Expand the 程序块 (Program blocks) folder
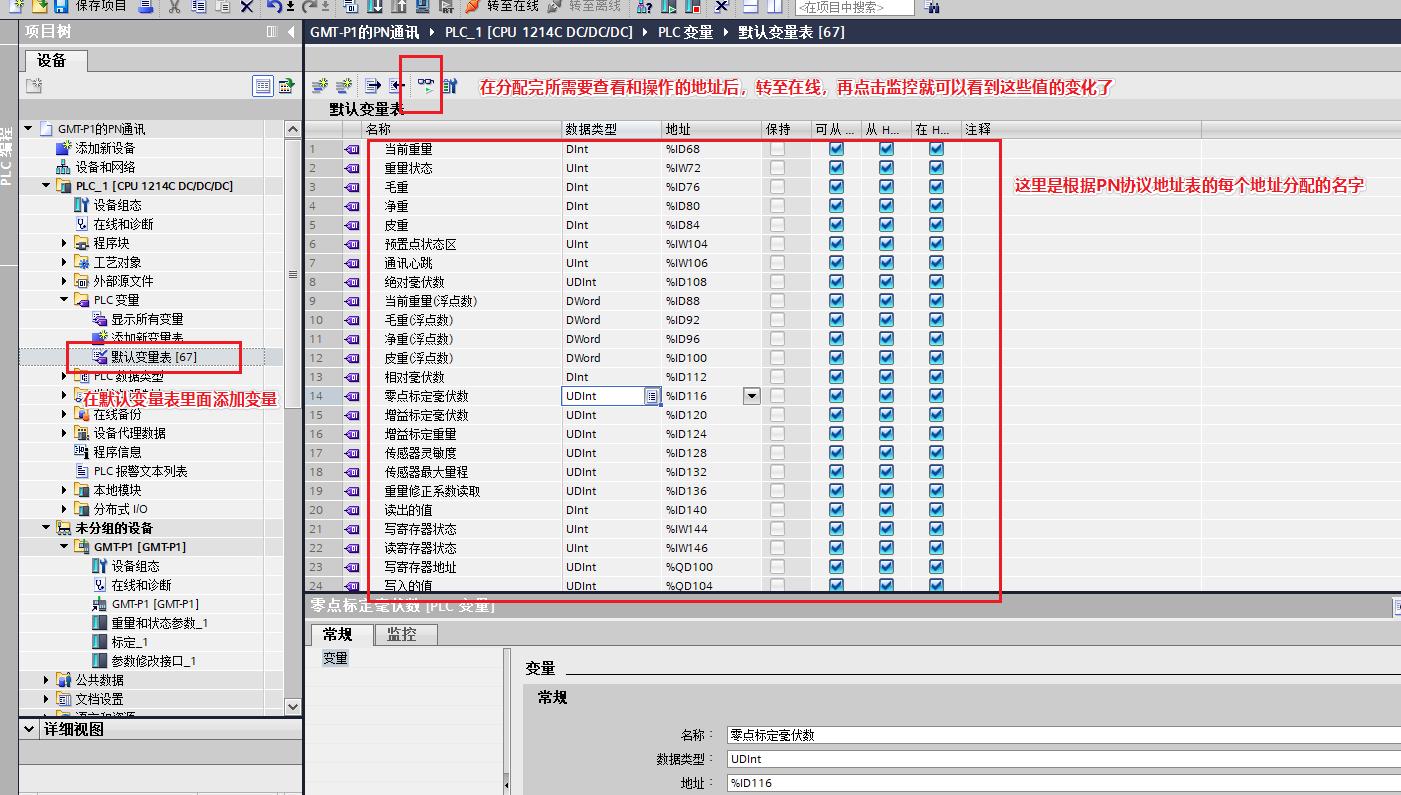The height and width of the screenshot is (795, 1401). 65,243
